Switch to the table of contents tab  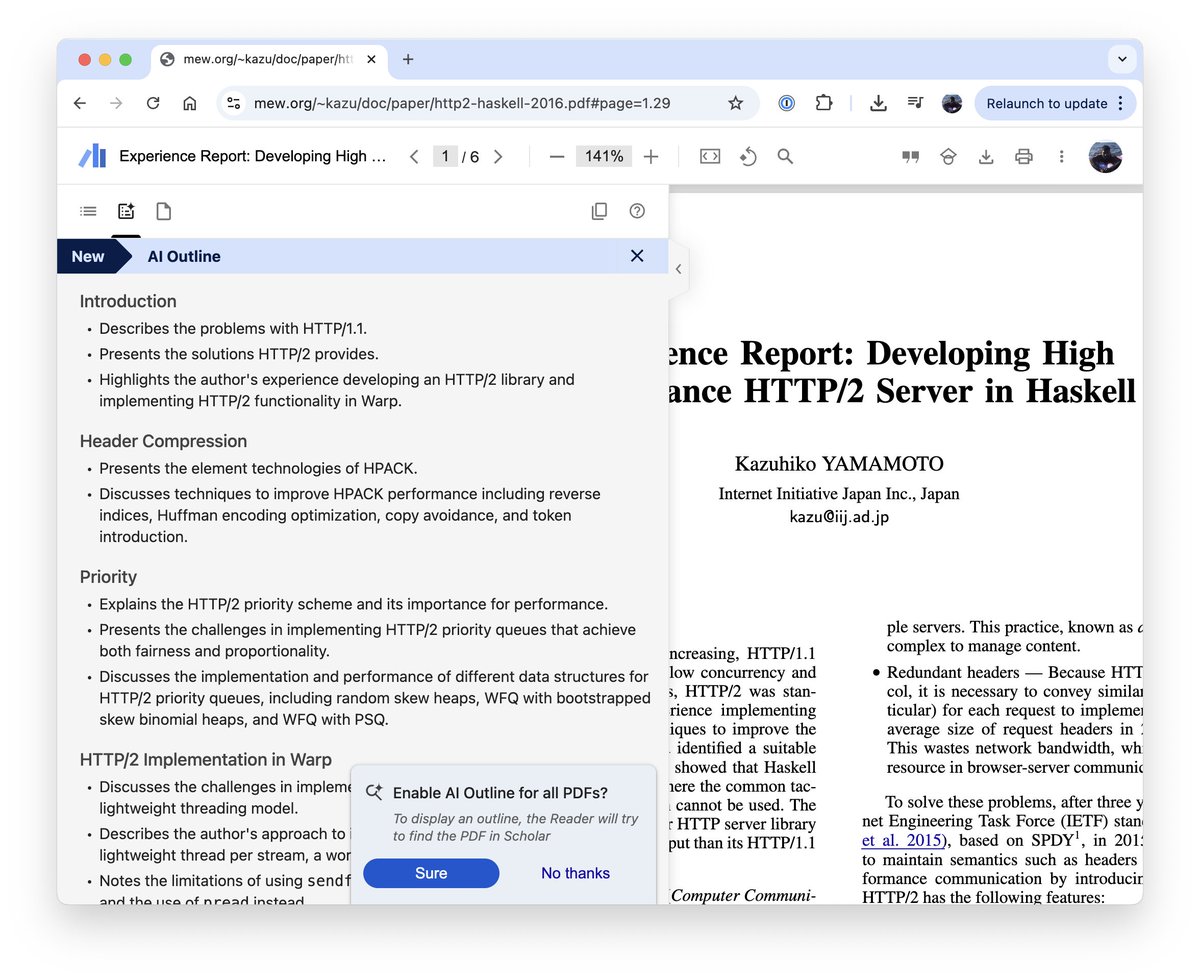[89, 211]
